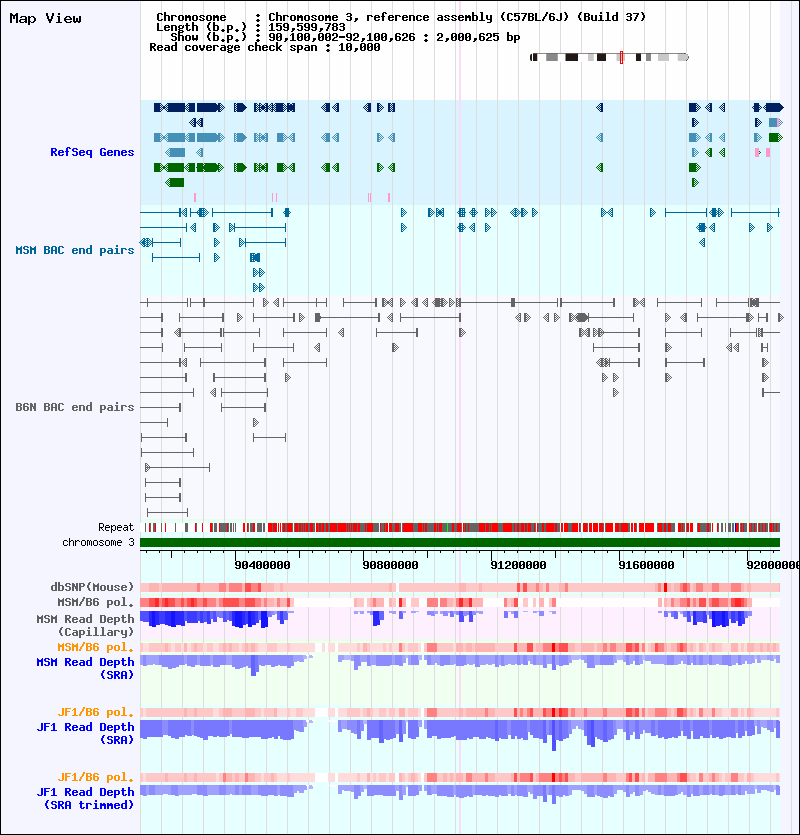Open JF1 Read Depth (SRA trimmed) label
The image size is (800, 835).
tap(85, 798)
